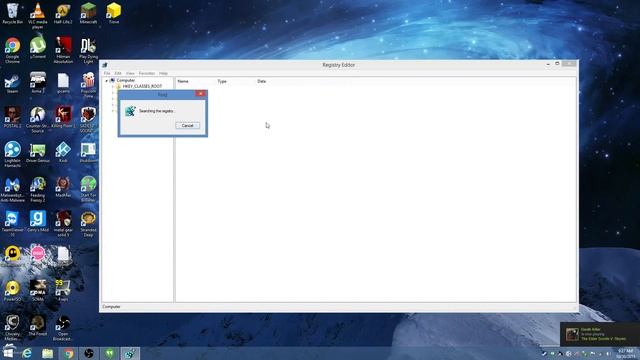Open Start Tor Browser desktop shortcut
640x360 pixels.
click(x=88, y=189)
